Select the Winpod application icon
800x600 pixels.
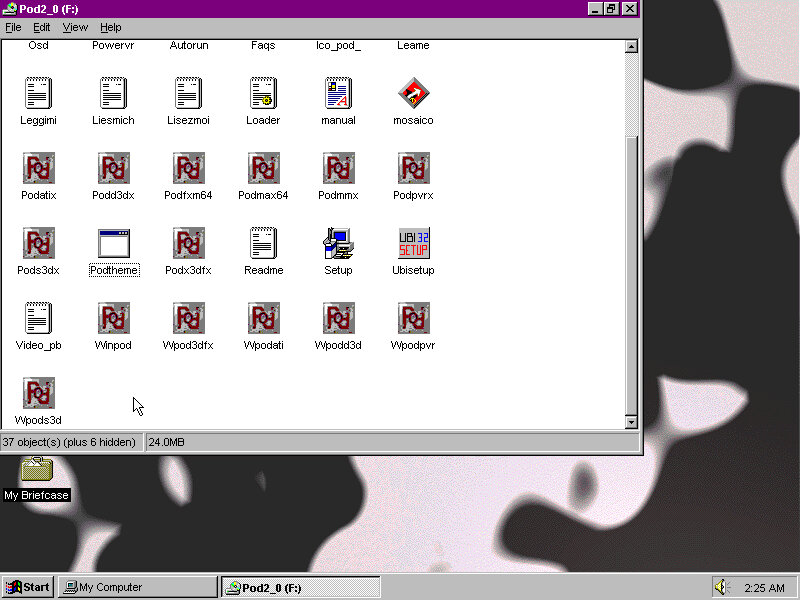tap(113, 319)
